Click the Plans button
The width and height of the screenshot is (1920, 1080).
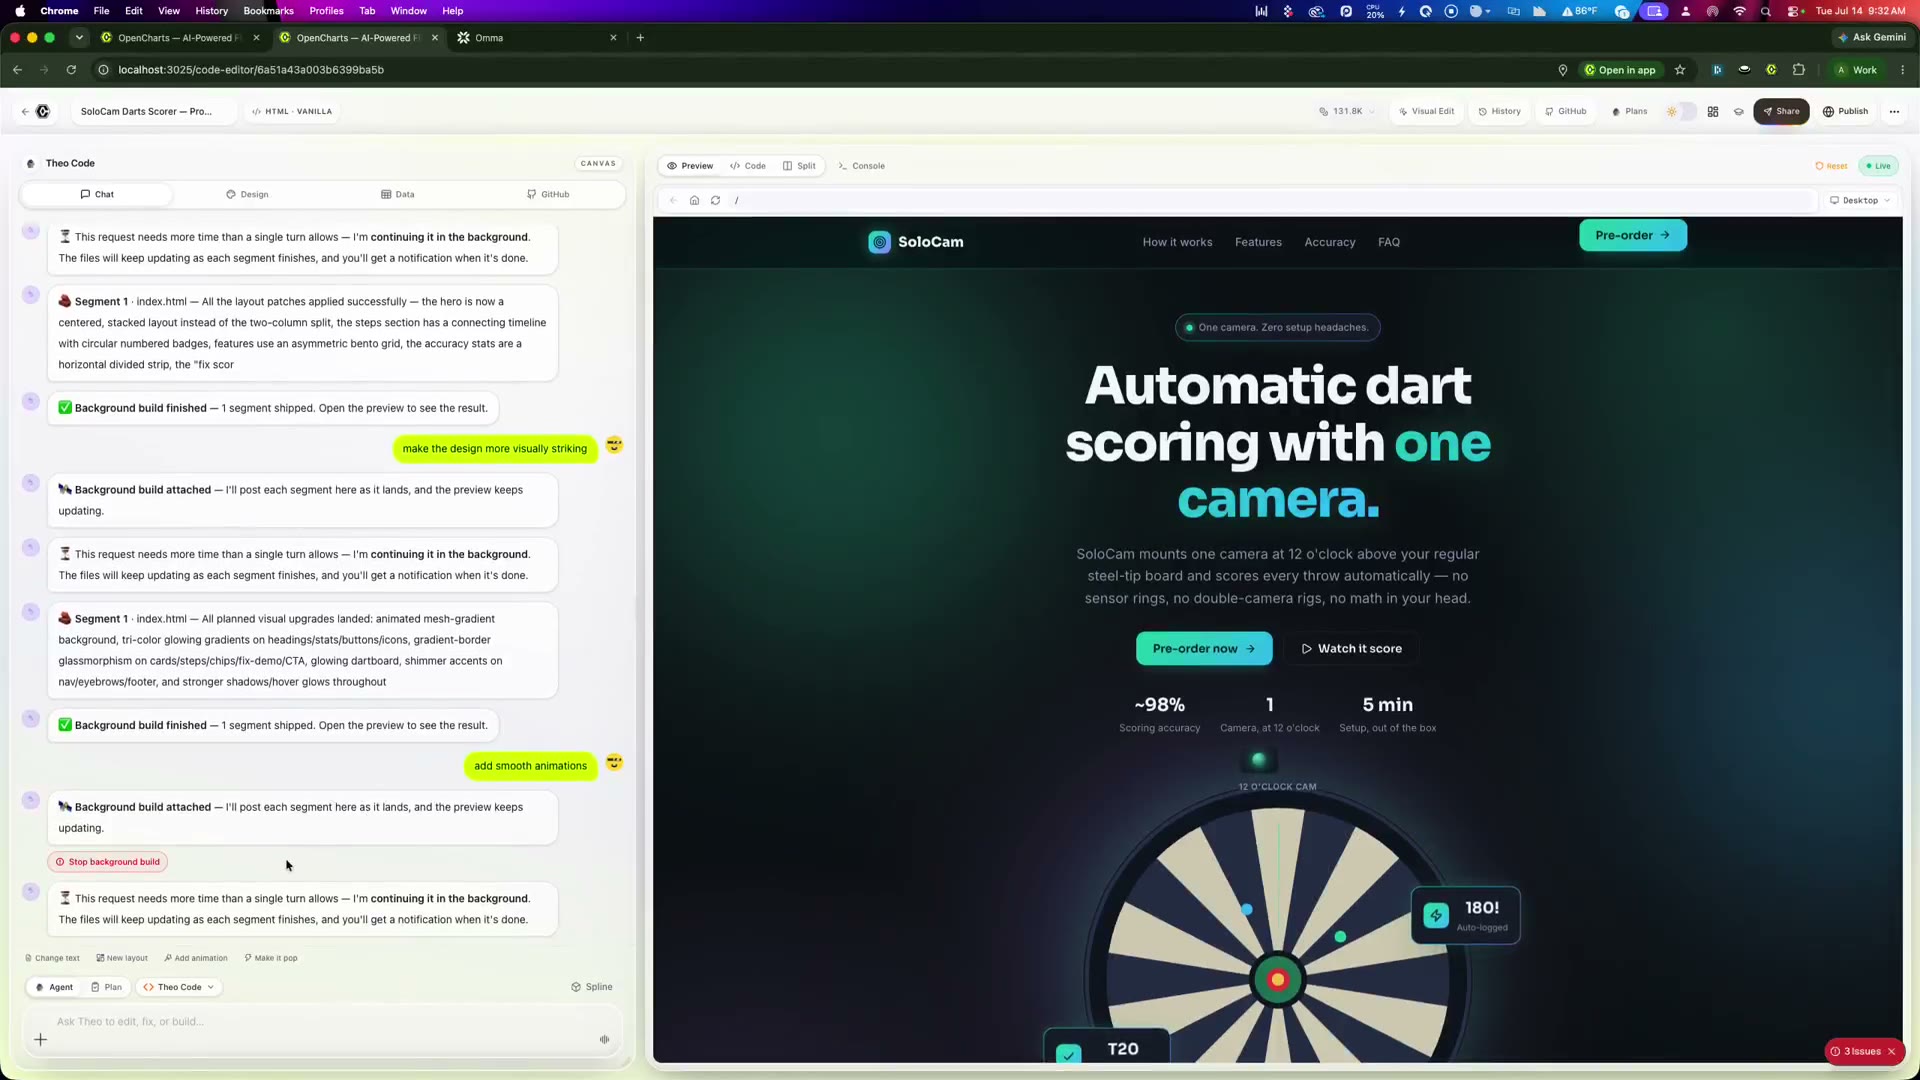pyautogui.click(x=1630, y=112)
